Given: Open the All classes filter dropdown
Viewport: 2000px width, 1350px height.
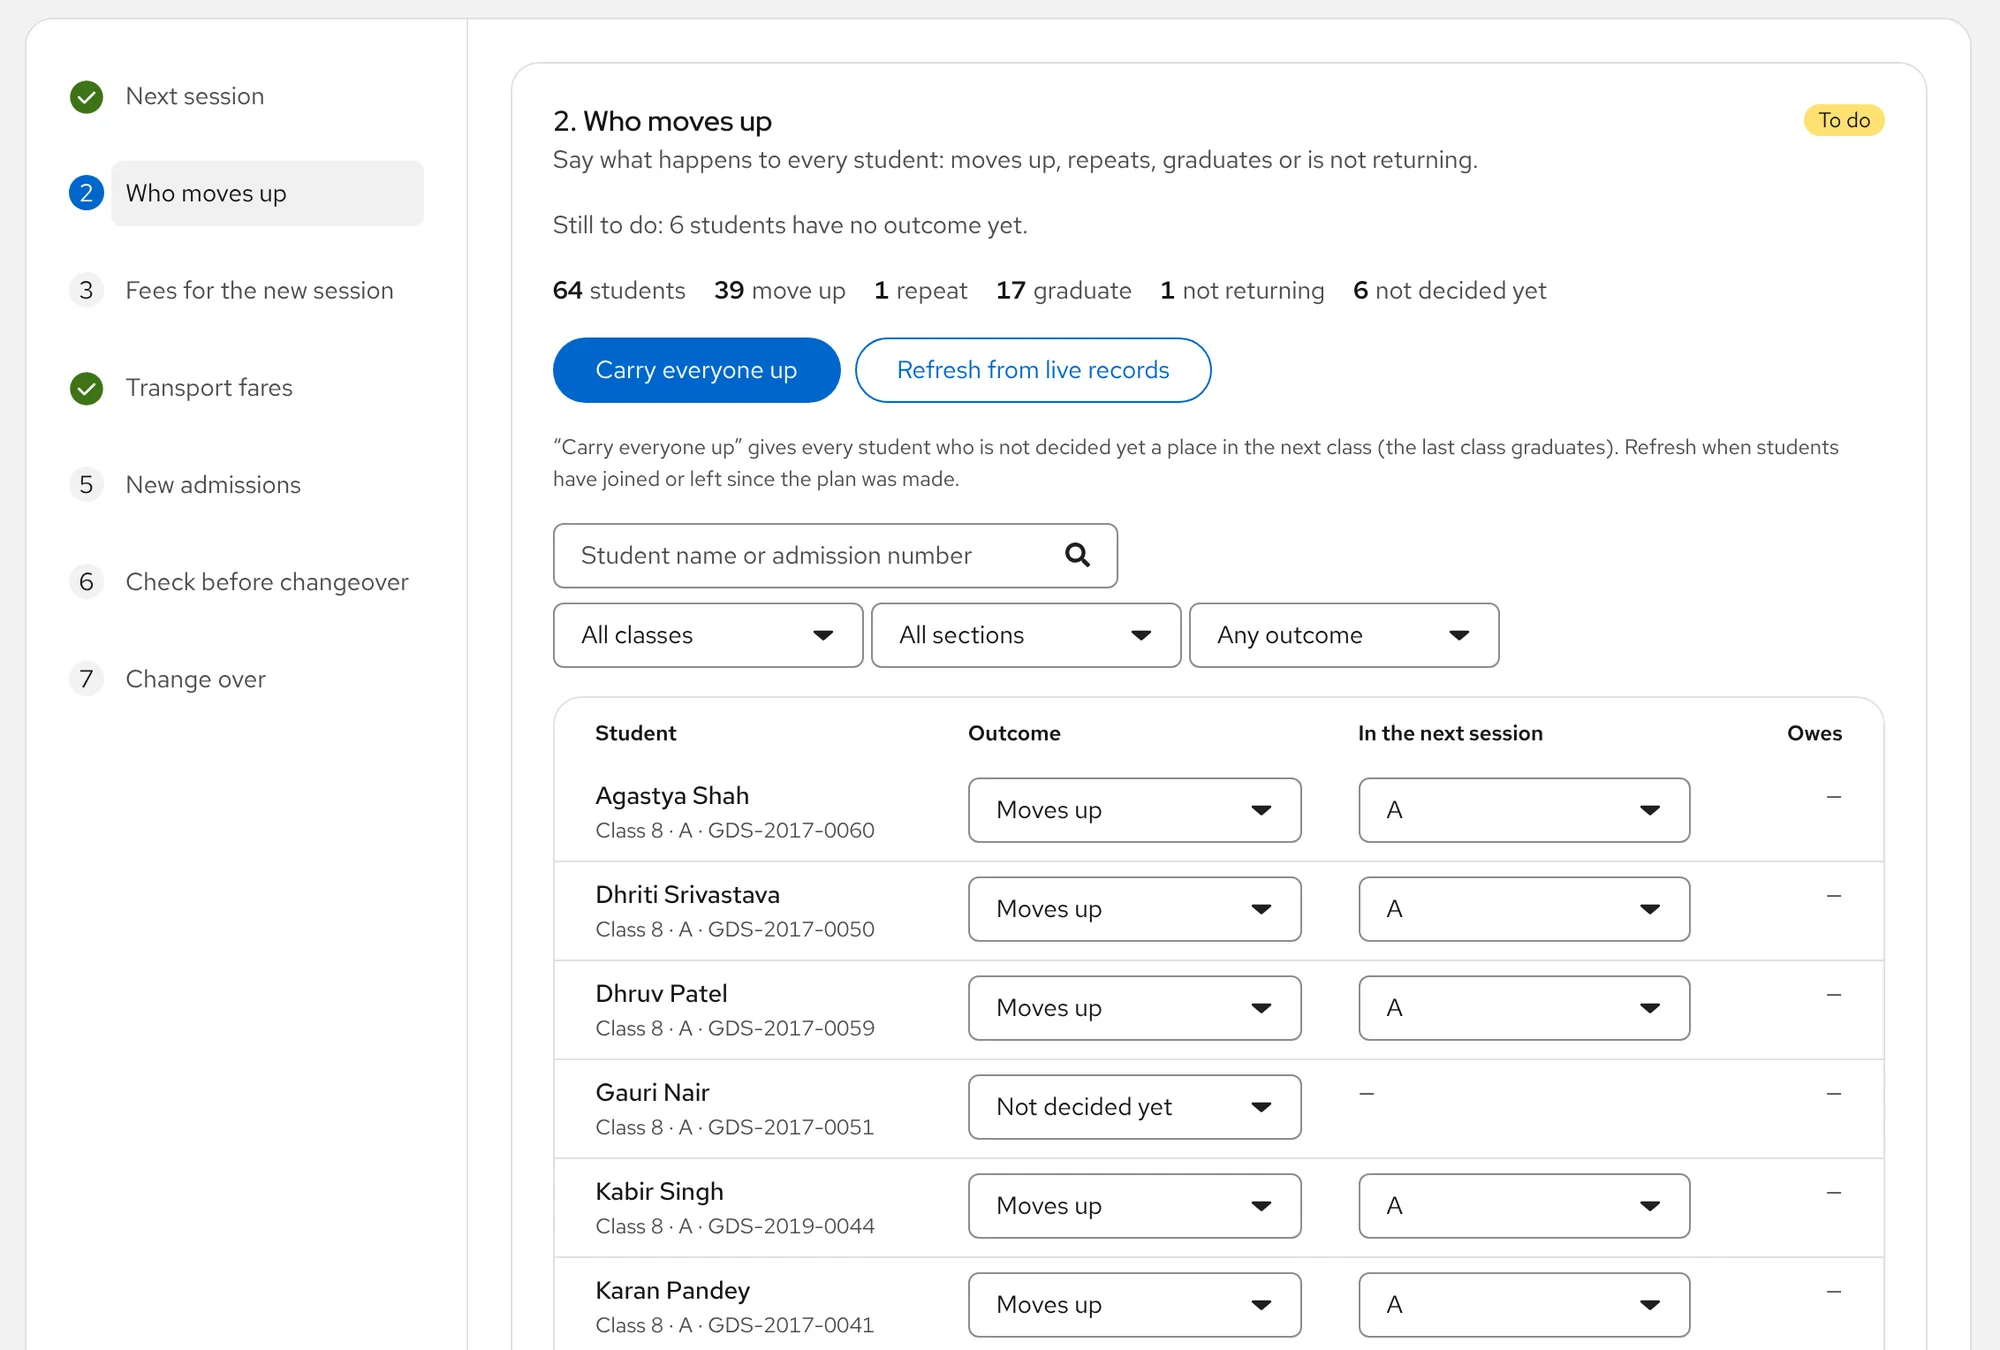Looking at the screenshot, I should click(x=708, y=635).
